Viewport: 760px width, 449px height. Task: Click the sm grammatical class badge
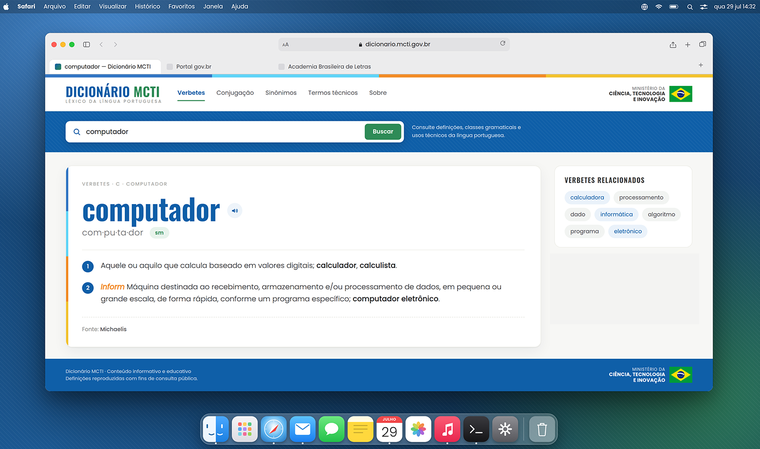pyautogui.click(x=159, y=233)
